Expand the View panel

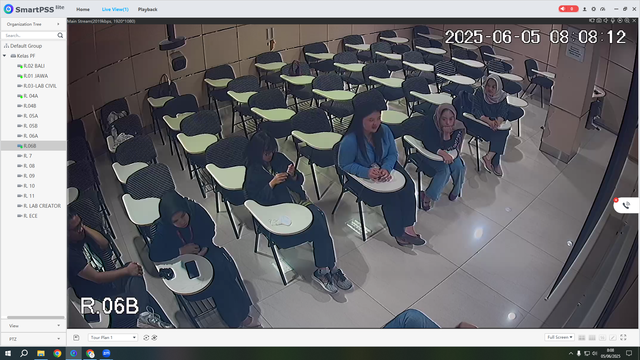click(33, 326)
